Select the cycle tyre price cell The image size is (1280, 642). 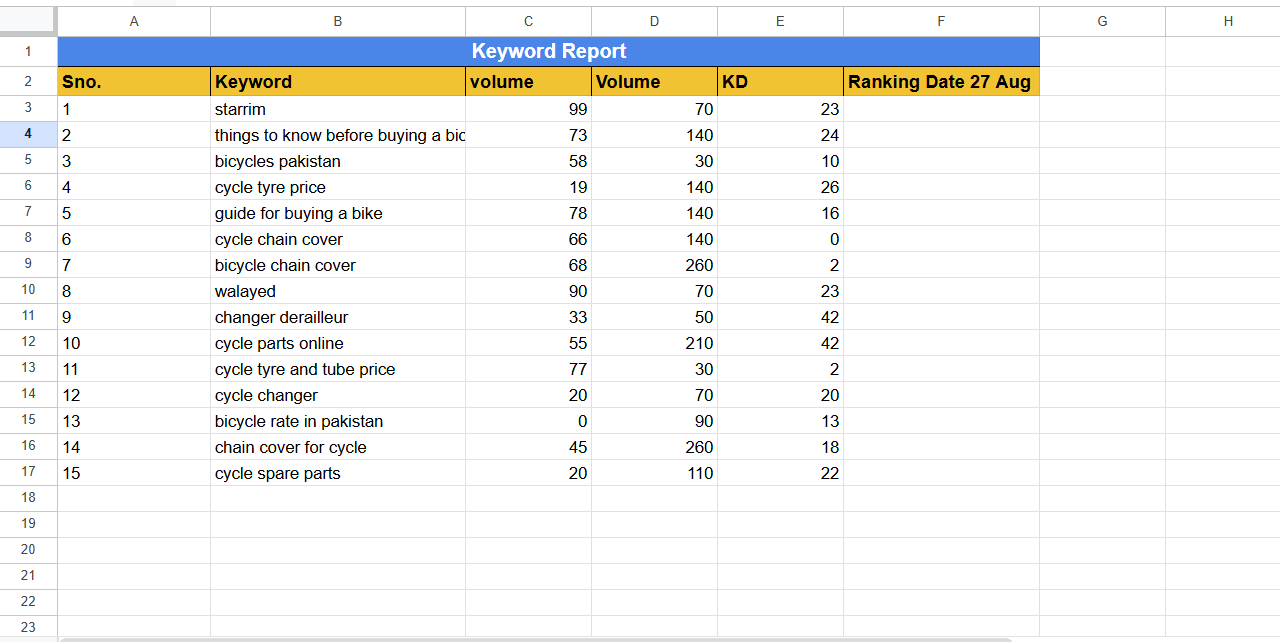point(338,187)
